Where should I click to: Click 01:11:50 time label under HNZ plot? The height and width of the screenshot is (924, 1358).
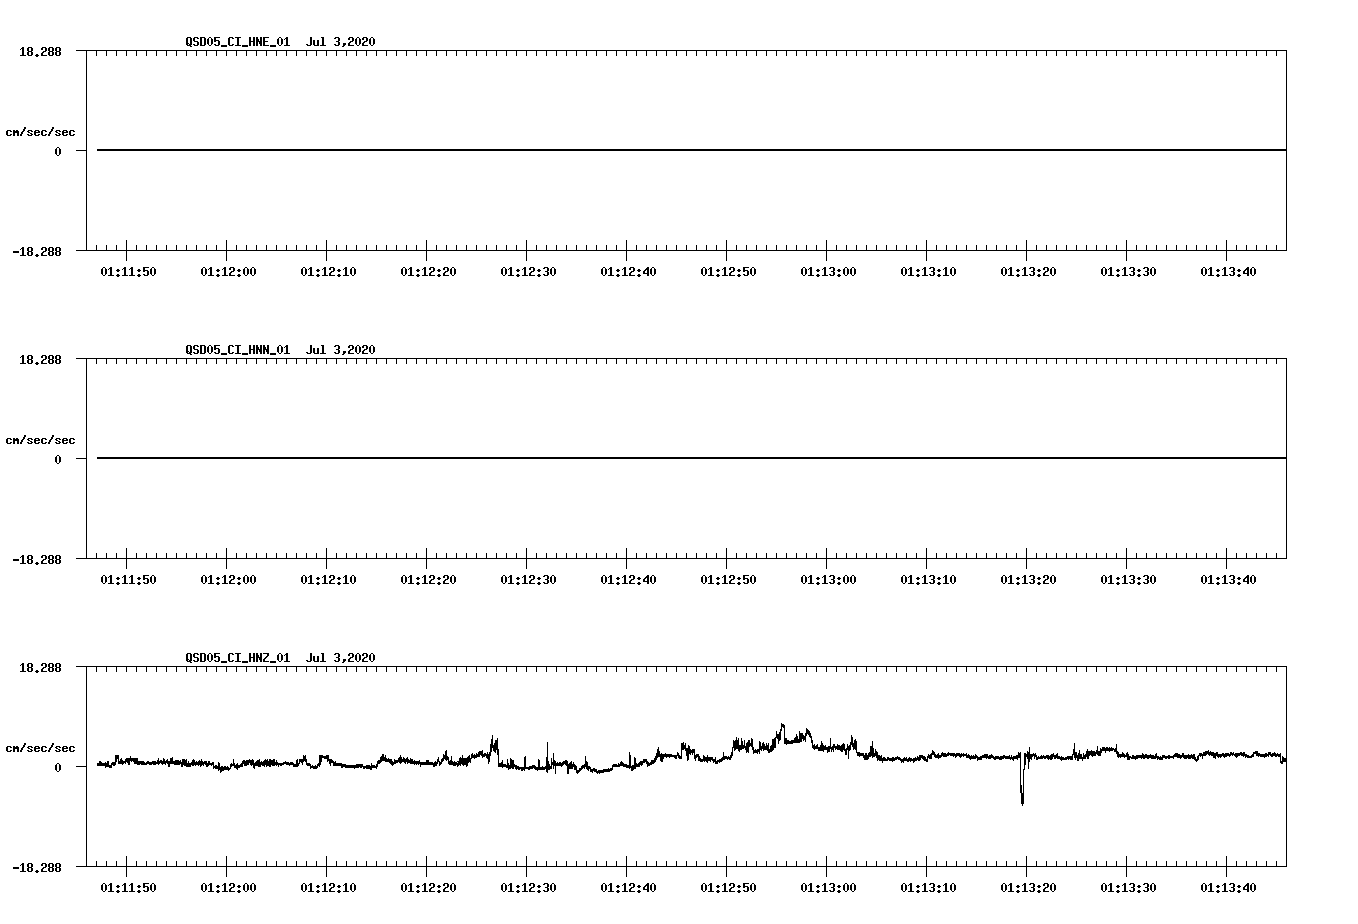[128, 888]
